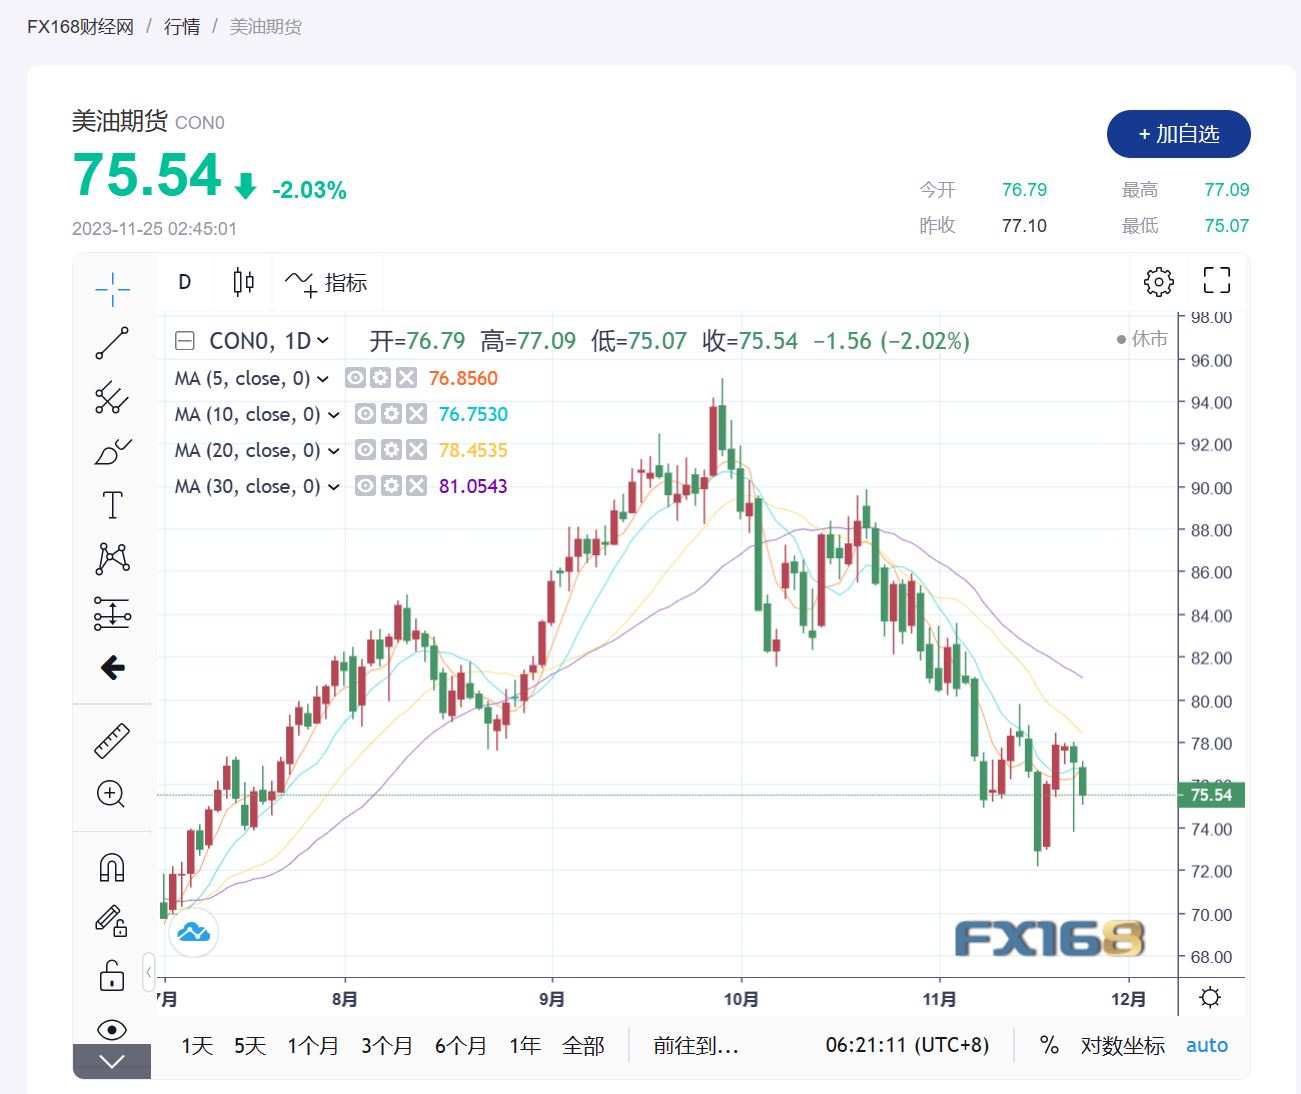Toggle lock all drawing tools
The width and height of the screenshot is (1301, 1094).
112,975
